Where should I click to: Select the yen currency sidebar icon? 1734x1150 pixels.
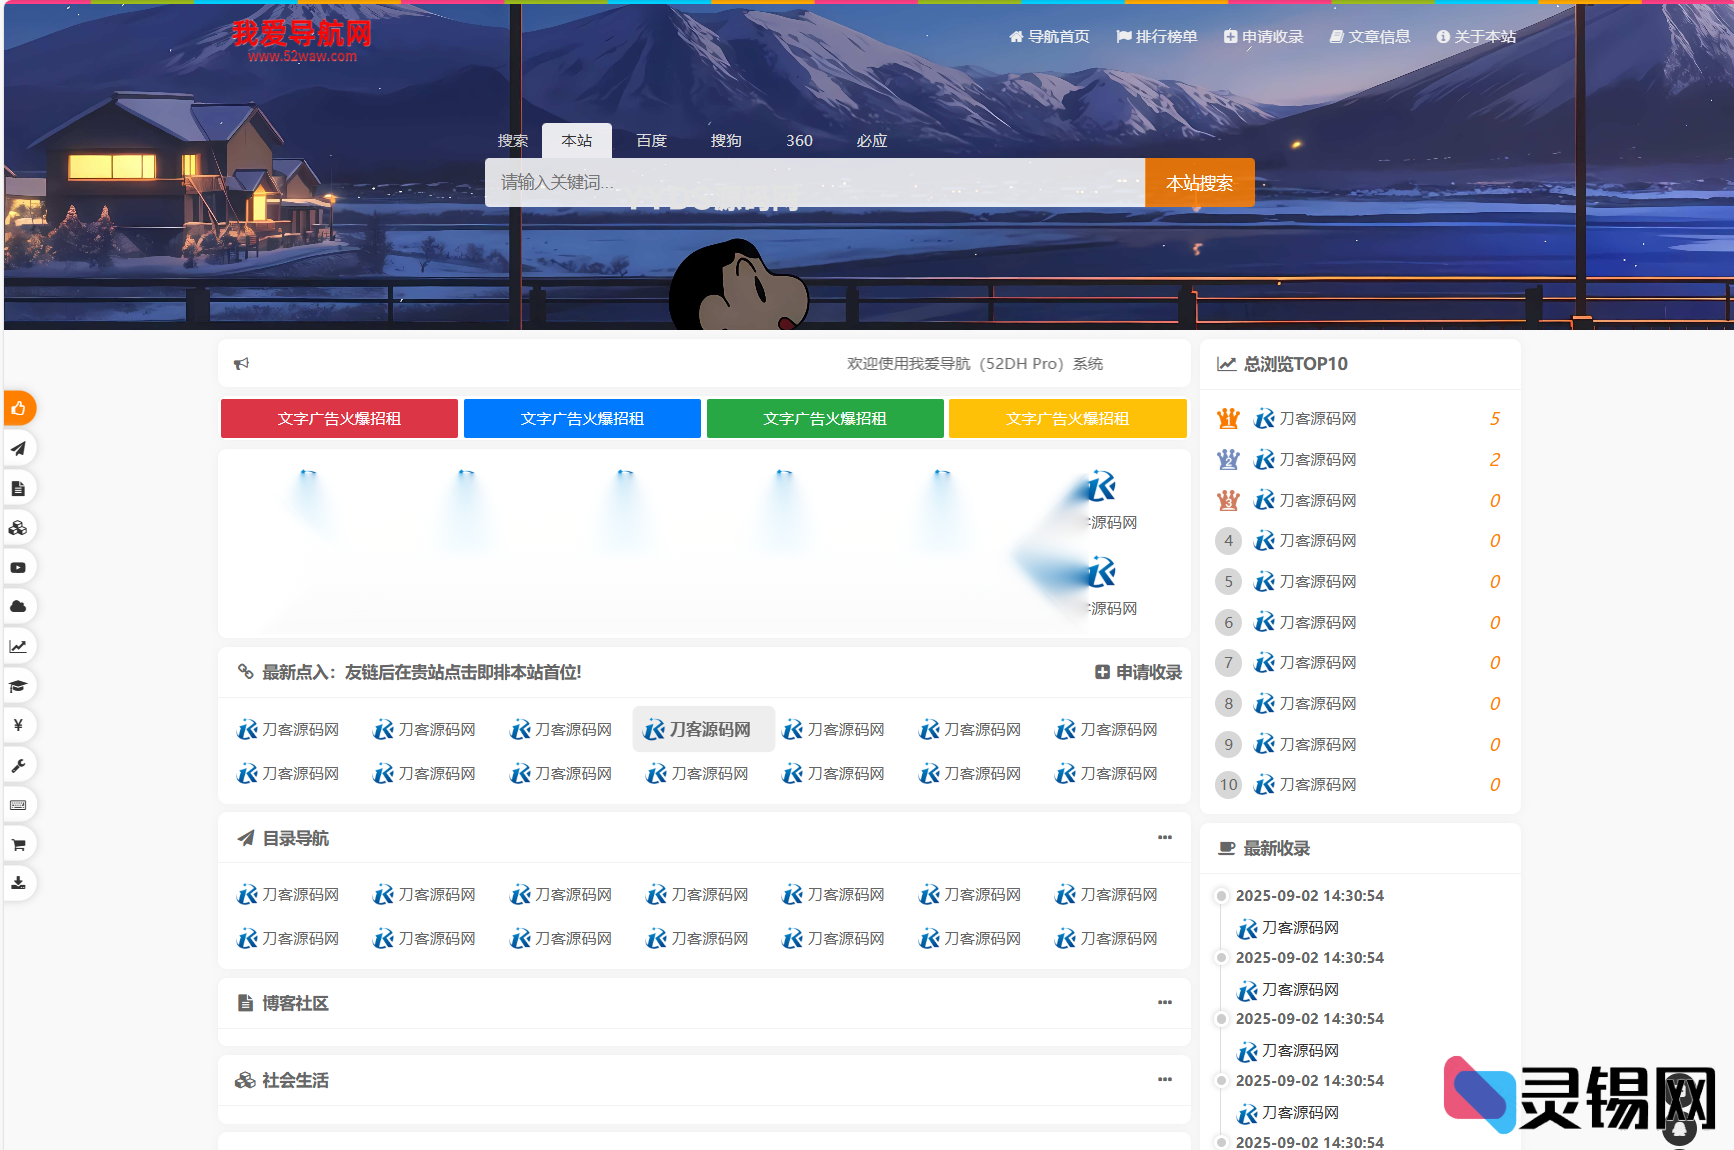point(18,725)
